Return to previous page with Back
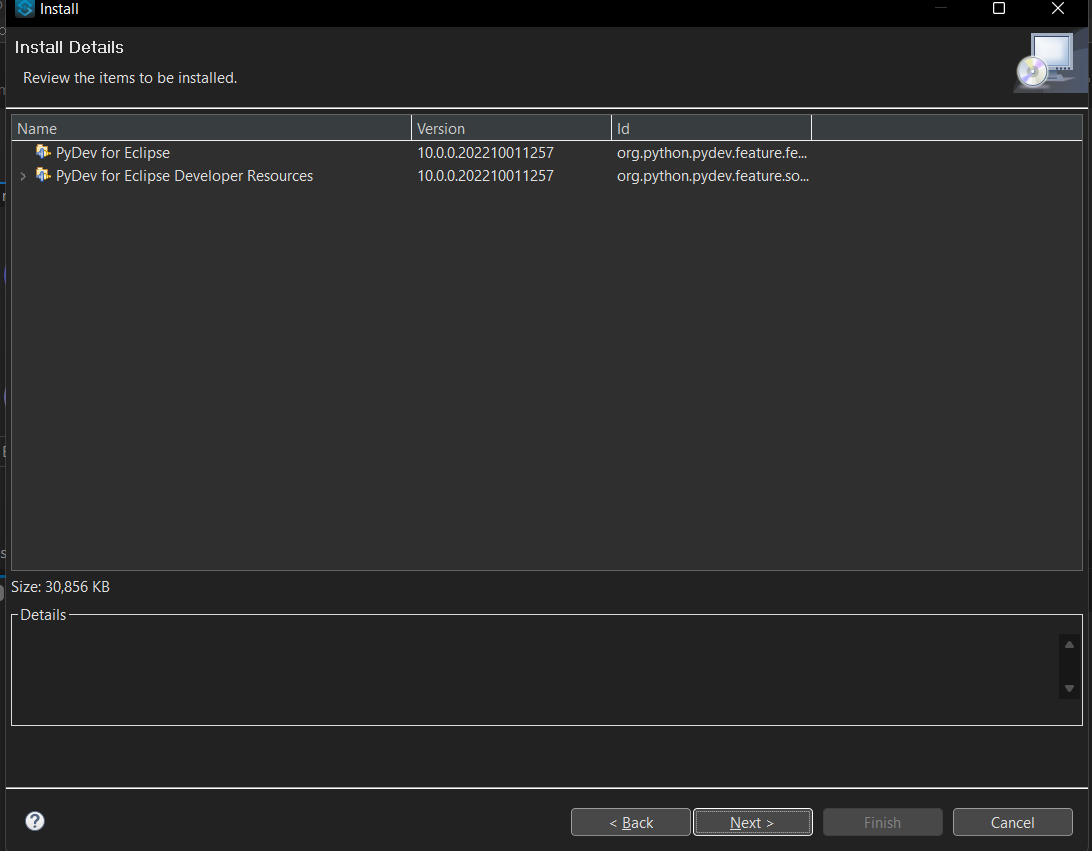Screen dimensions: 1092x851 tap(631, 822)
